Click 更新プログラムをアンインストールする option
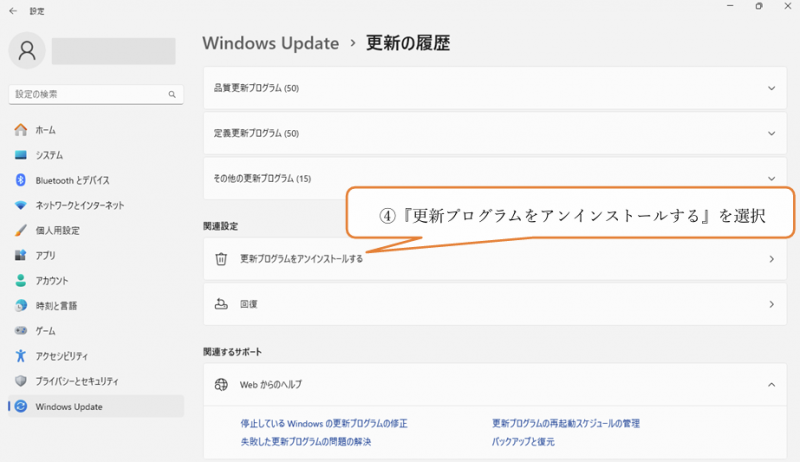The image size is (800, 462). (x=301, y=259)
